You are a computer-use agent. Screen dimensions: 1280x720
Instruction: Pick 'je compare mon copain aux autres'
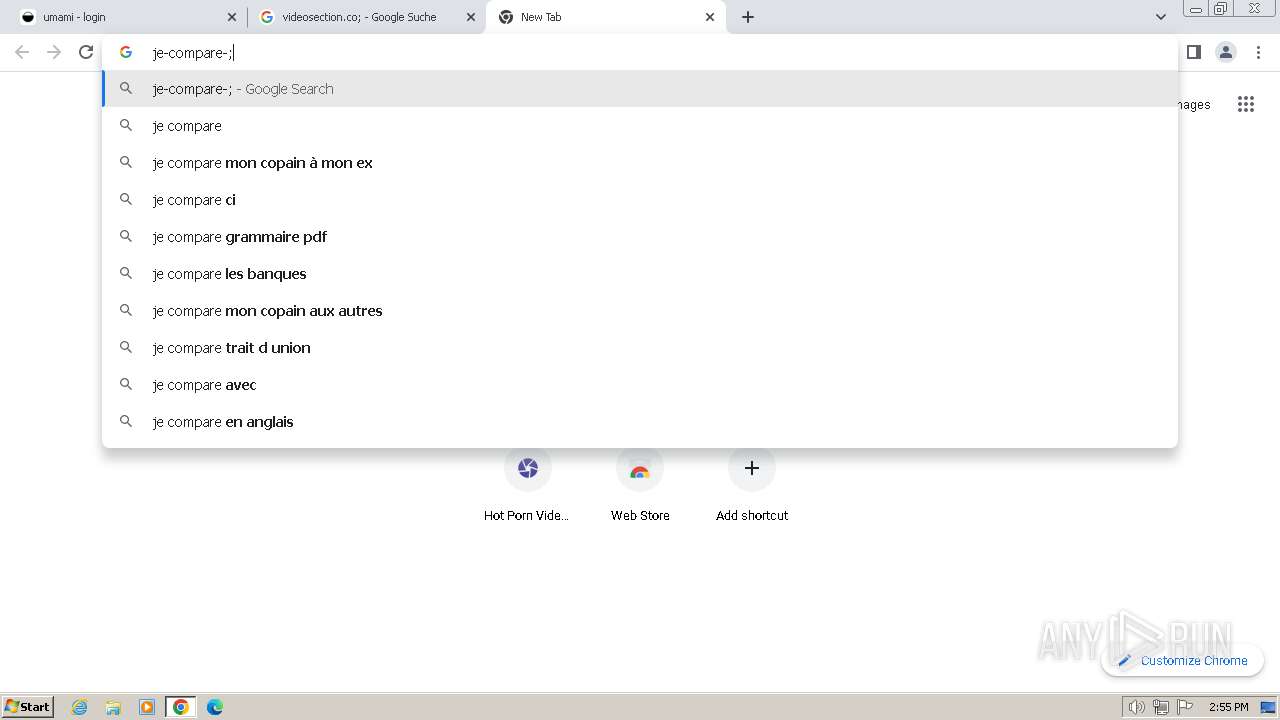(640, 311)
